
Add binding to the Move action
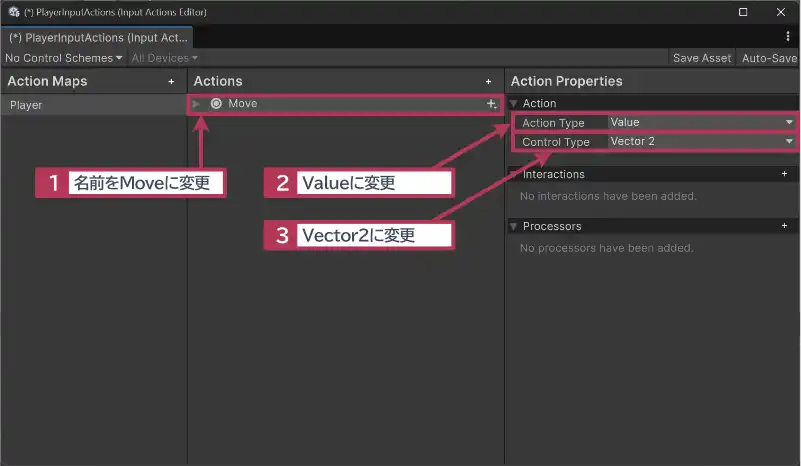[491, 104]
